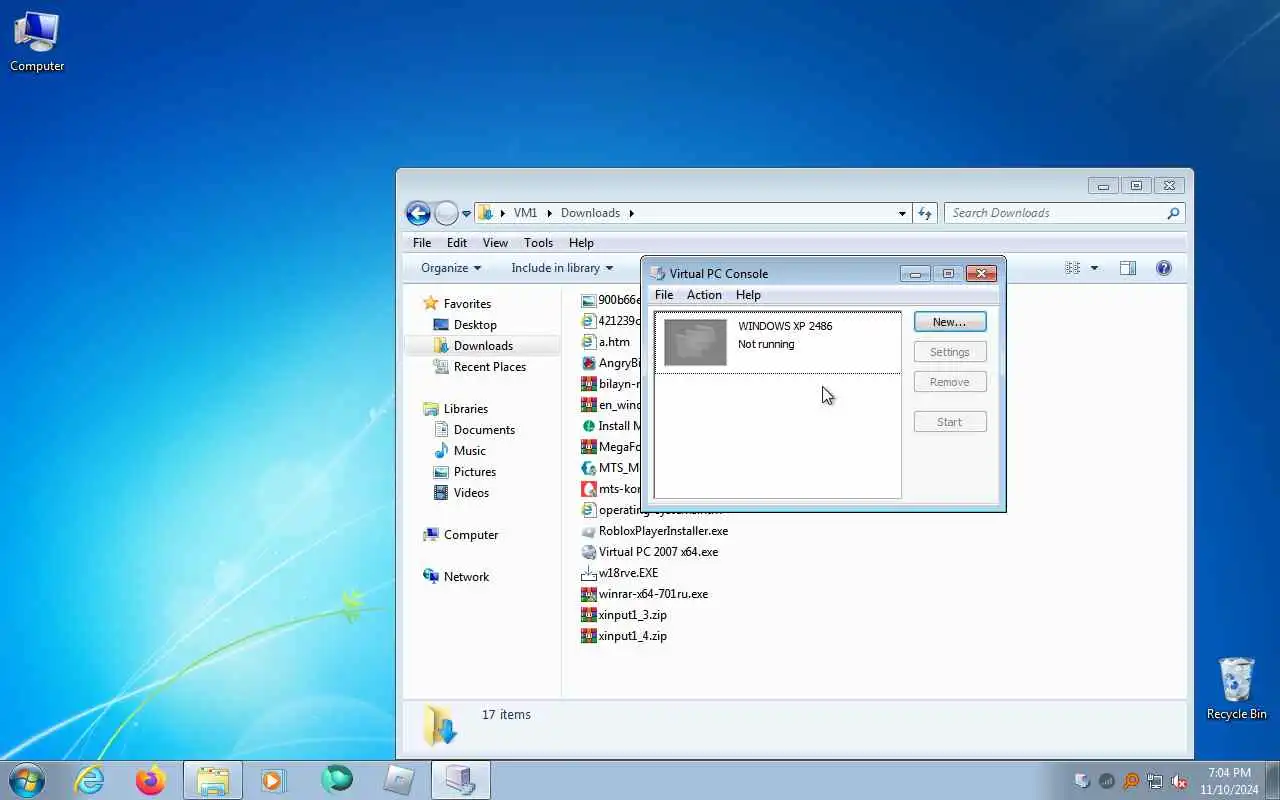1280x800 pixels.
Task: Click the Recycle Bin desktop icon
Action: click(x=1236, y=688)
